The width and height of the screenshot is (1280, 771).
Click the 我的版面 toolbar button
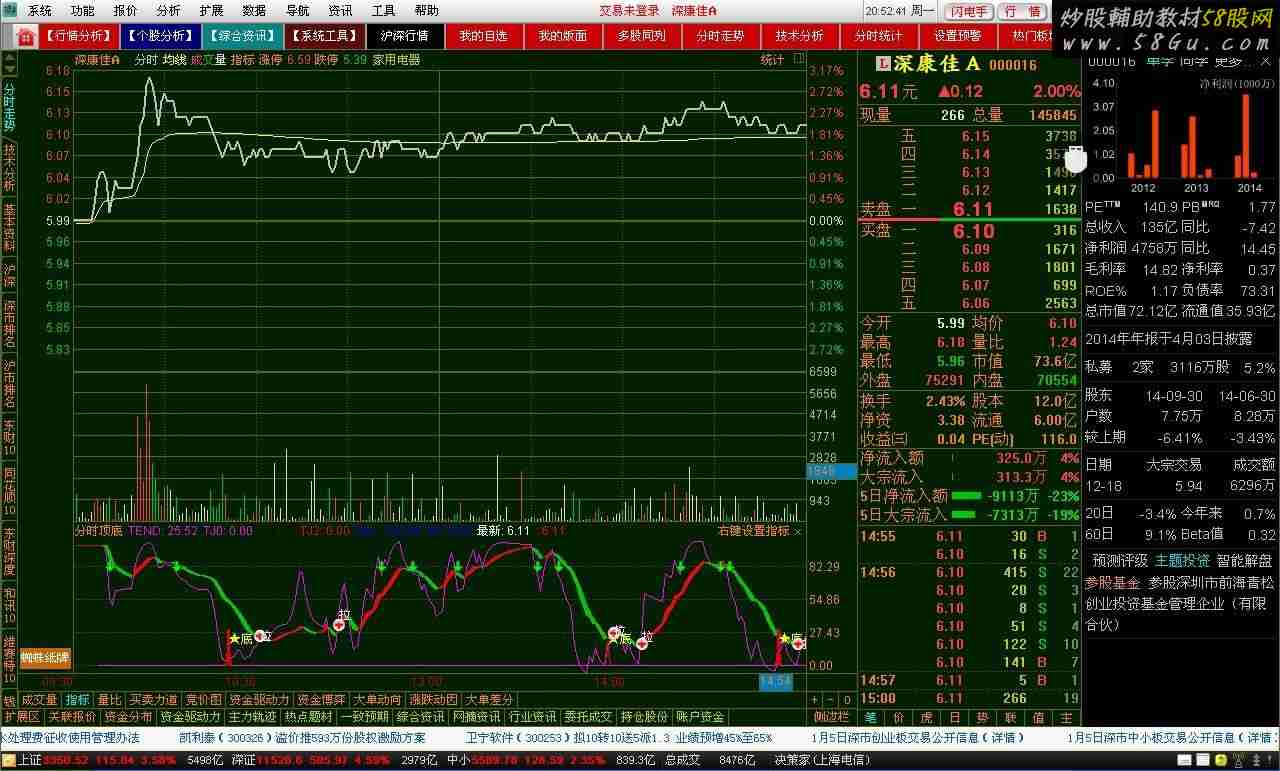563,36
